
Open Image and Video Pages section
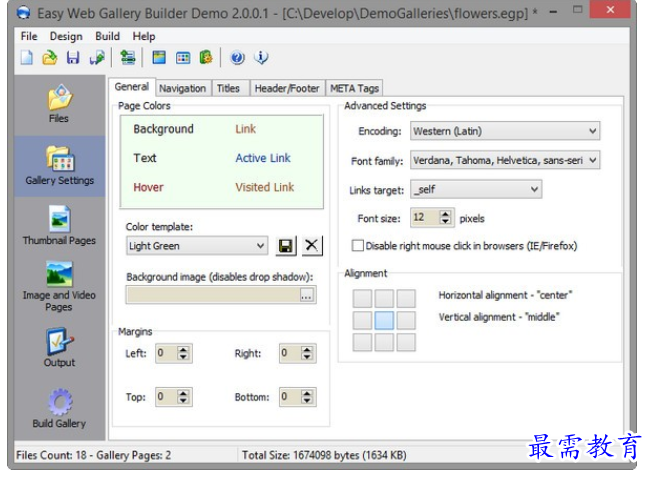[59, 286]
